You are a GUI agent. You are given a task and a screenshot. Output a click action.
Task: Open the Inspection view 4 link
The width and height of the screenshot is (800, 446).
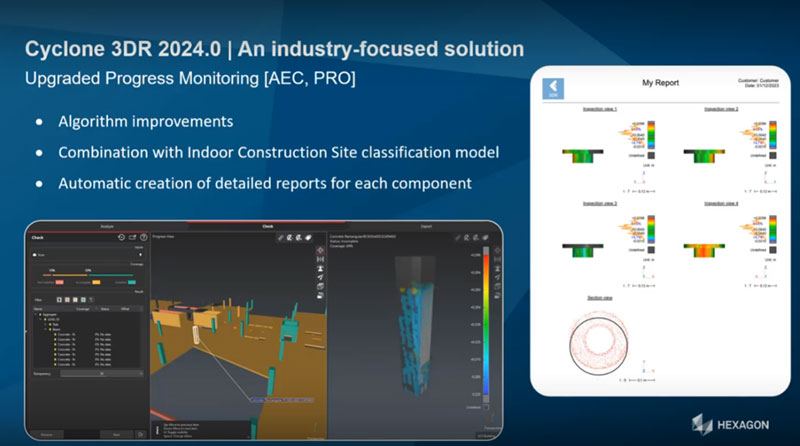(721, 203)
